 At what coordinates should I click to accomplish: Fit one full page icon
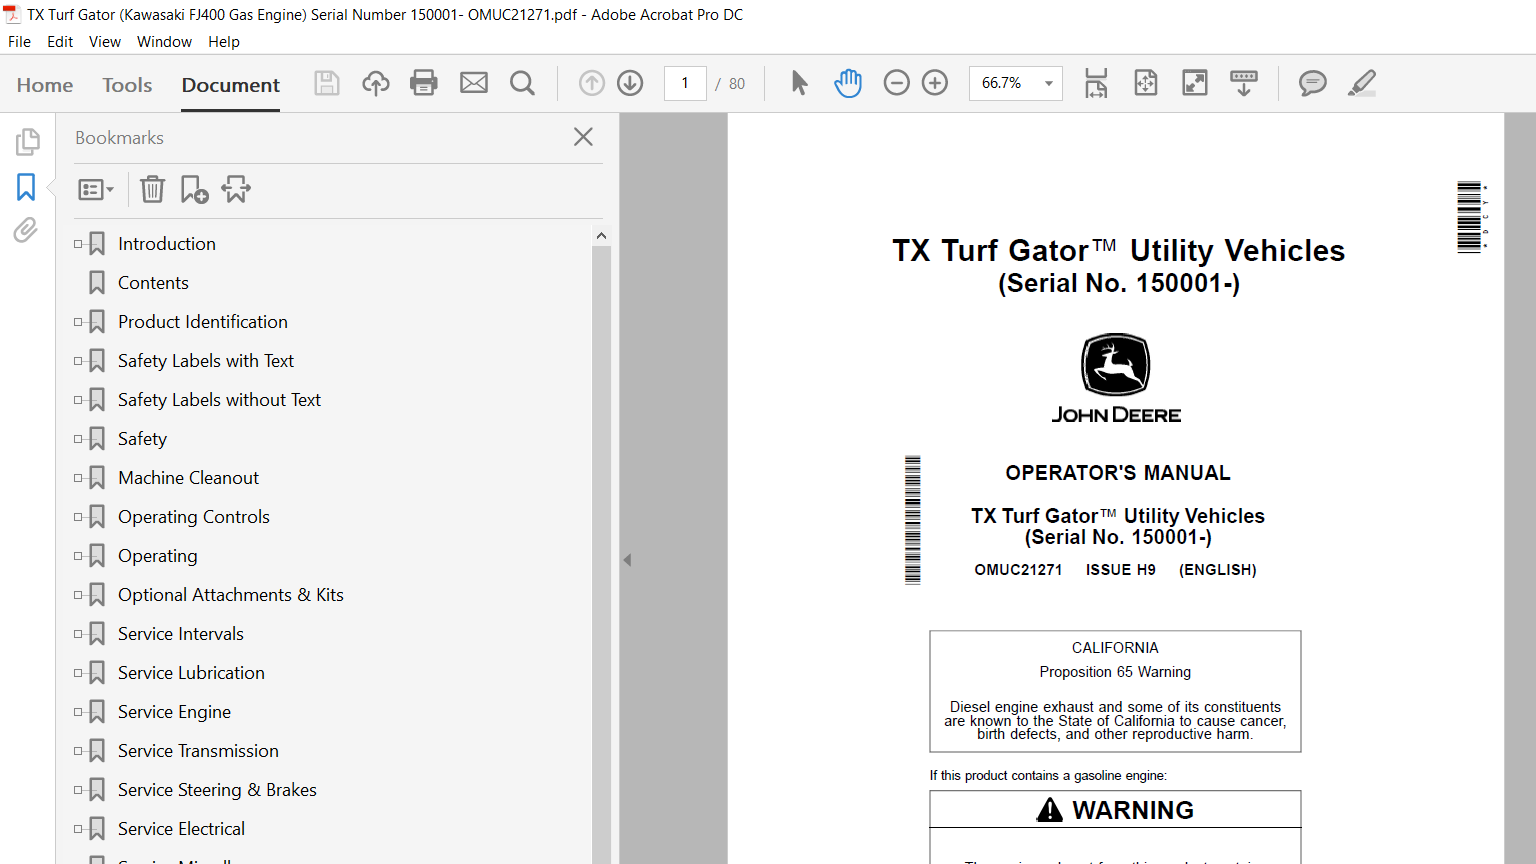pos(1146,83)
